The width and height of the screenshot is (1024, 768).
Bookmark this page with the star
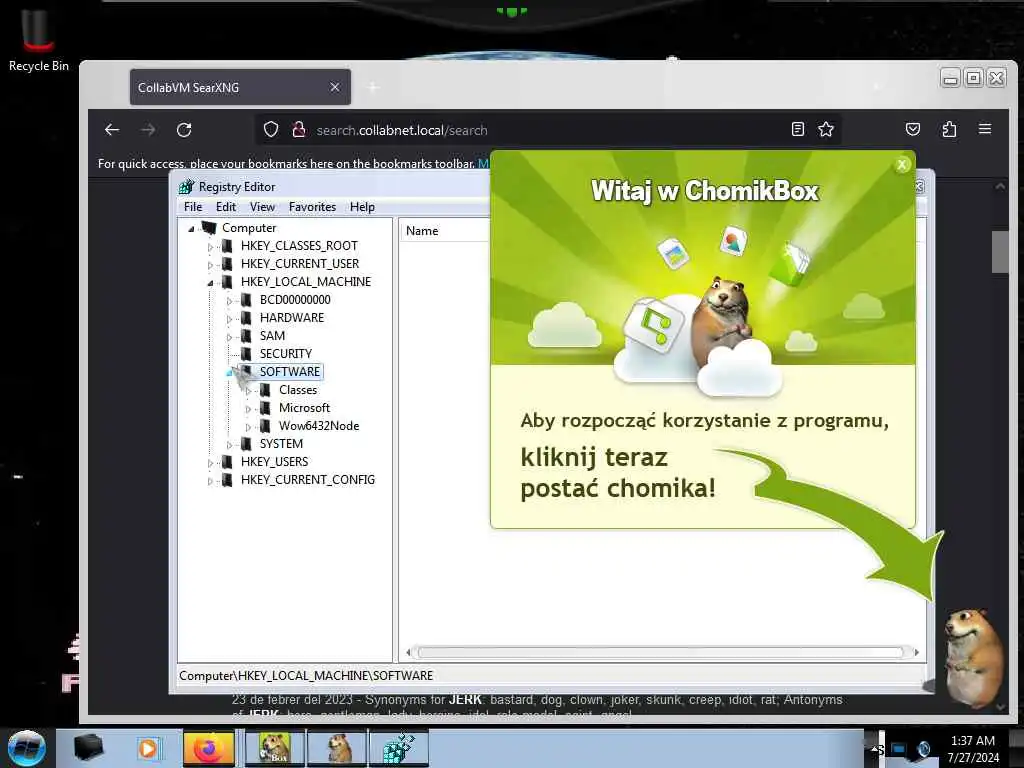tap(826, 129)
